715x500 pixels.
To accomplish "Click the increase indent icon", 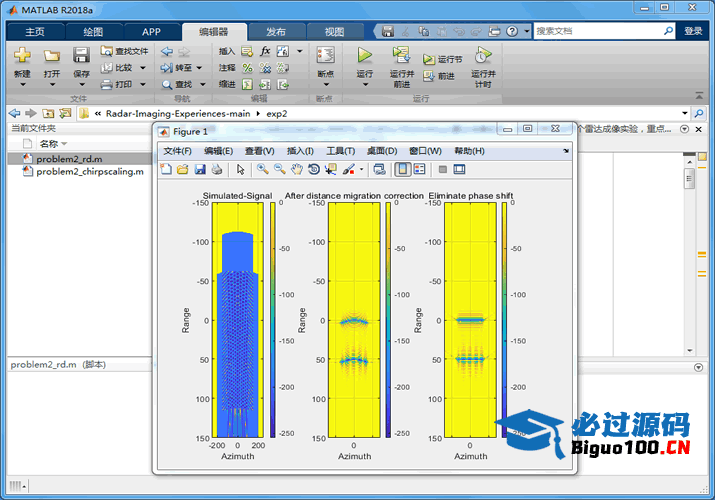I will pyautogui.click(x=265, y=84).
